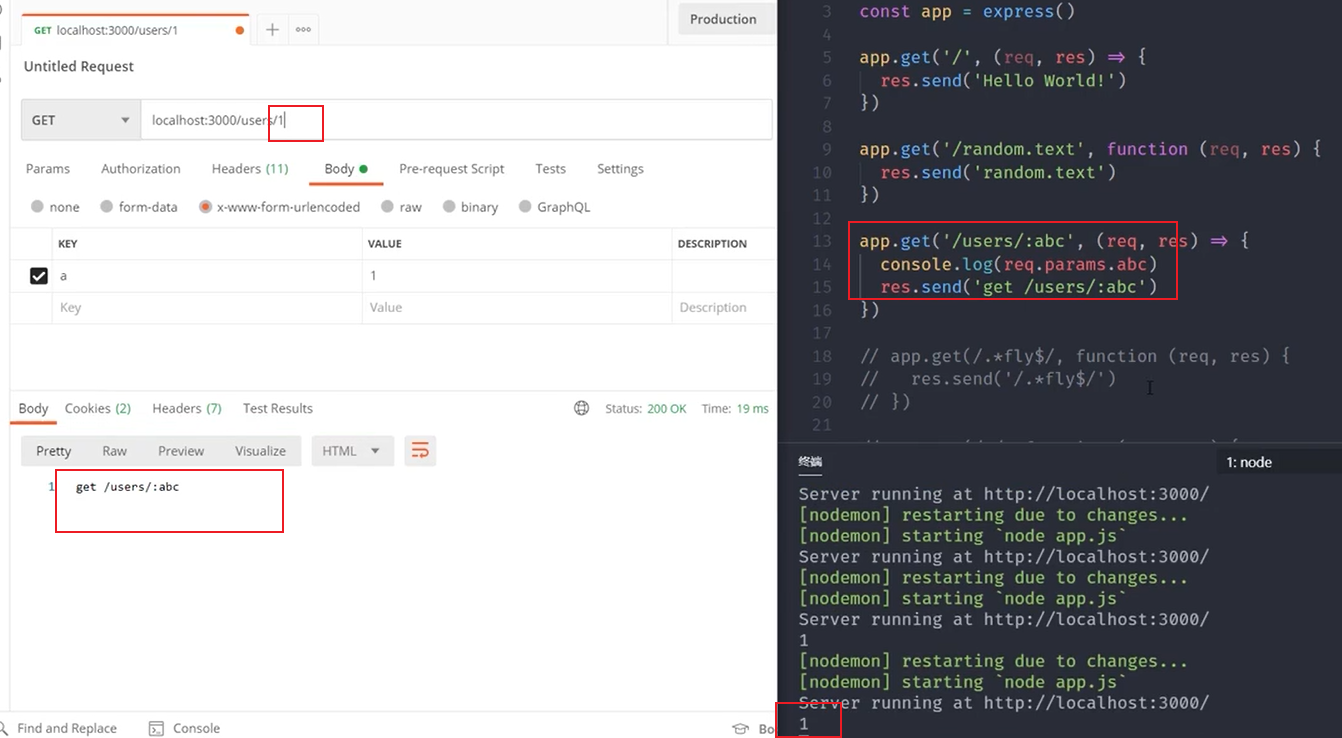This screenshot has height=738, width=1342.
Task: Click commented line 18 app.get(/.*fly$/
Action: 1075,356
